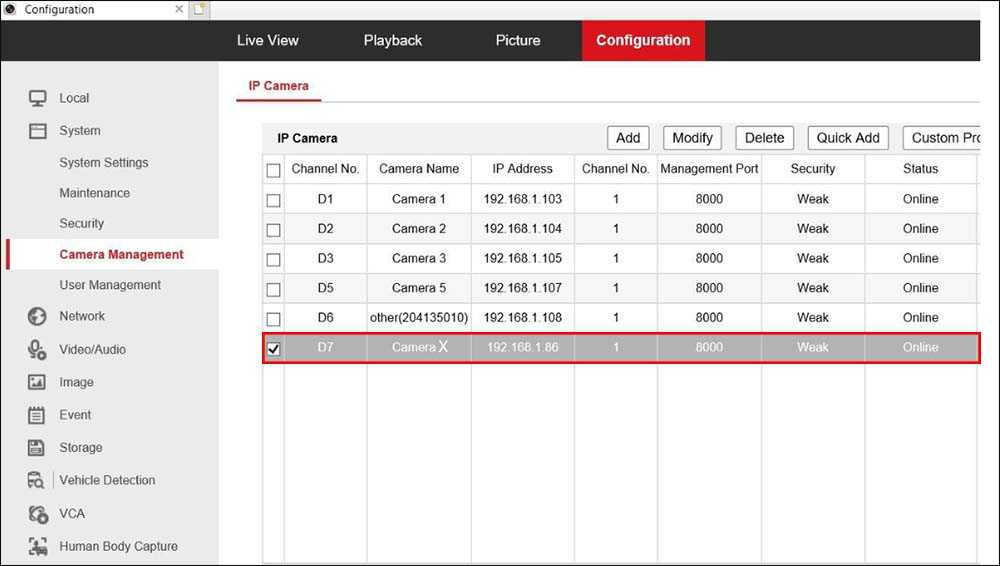Image resolution: width=1000 pixels, height=566 pixels.
Task: Open the Playback tab
Action: [393, 41]
